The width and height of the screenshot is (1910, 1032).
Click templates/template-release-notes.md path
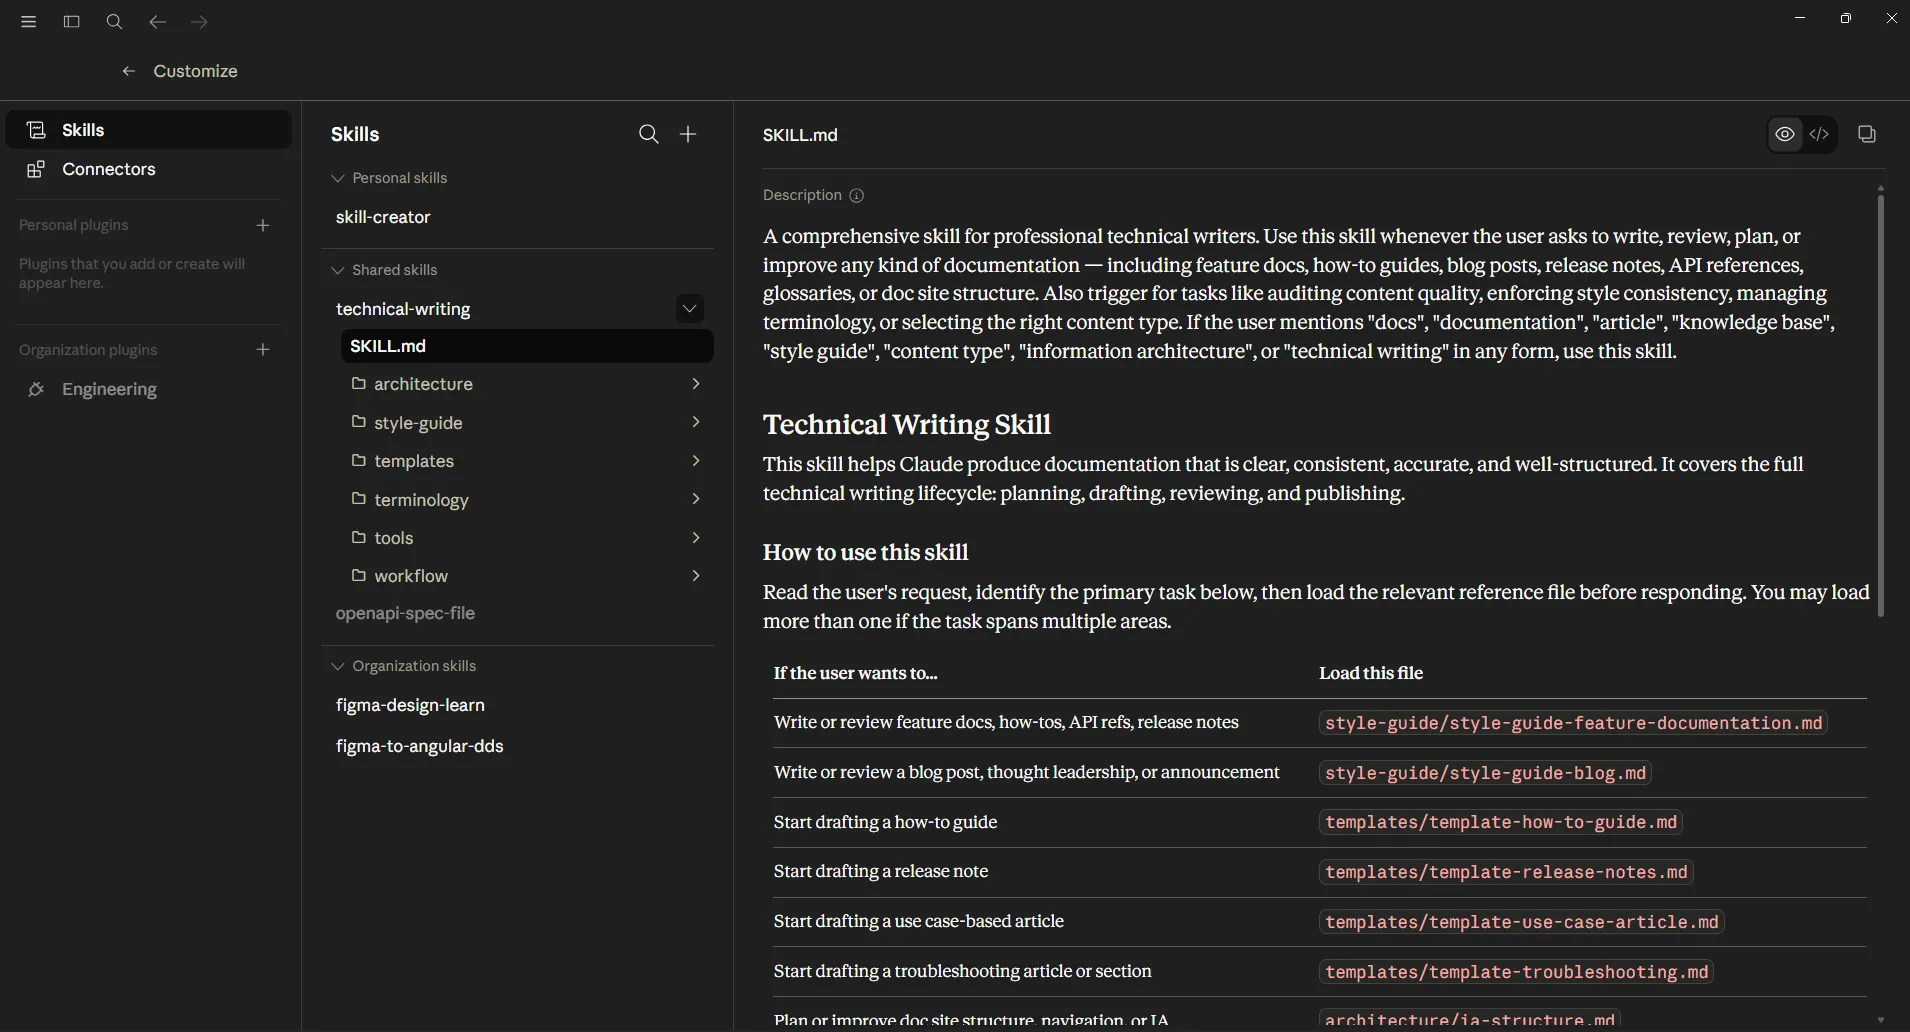pos(1506,872)
